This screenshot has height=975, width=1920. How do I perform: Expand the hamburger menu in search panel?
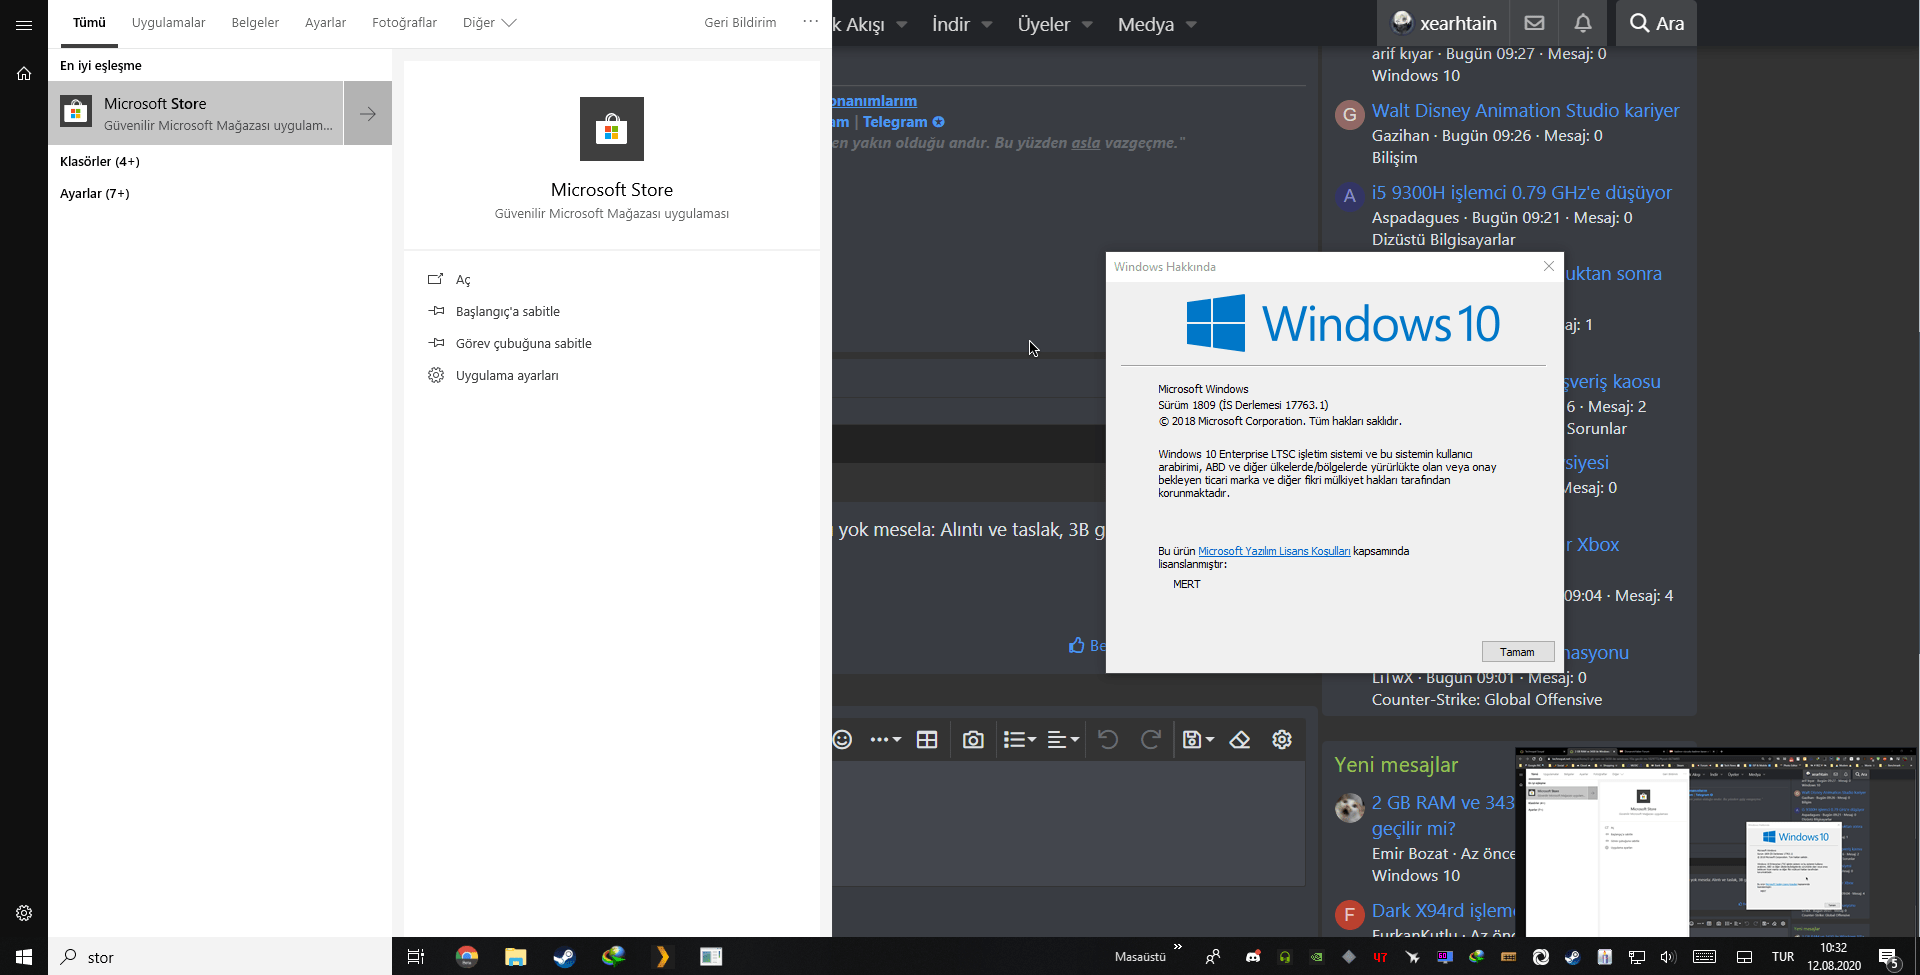24,25
